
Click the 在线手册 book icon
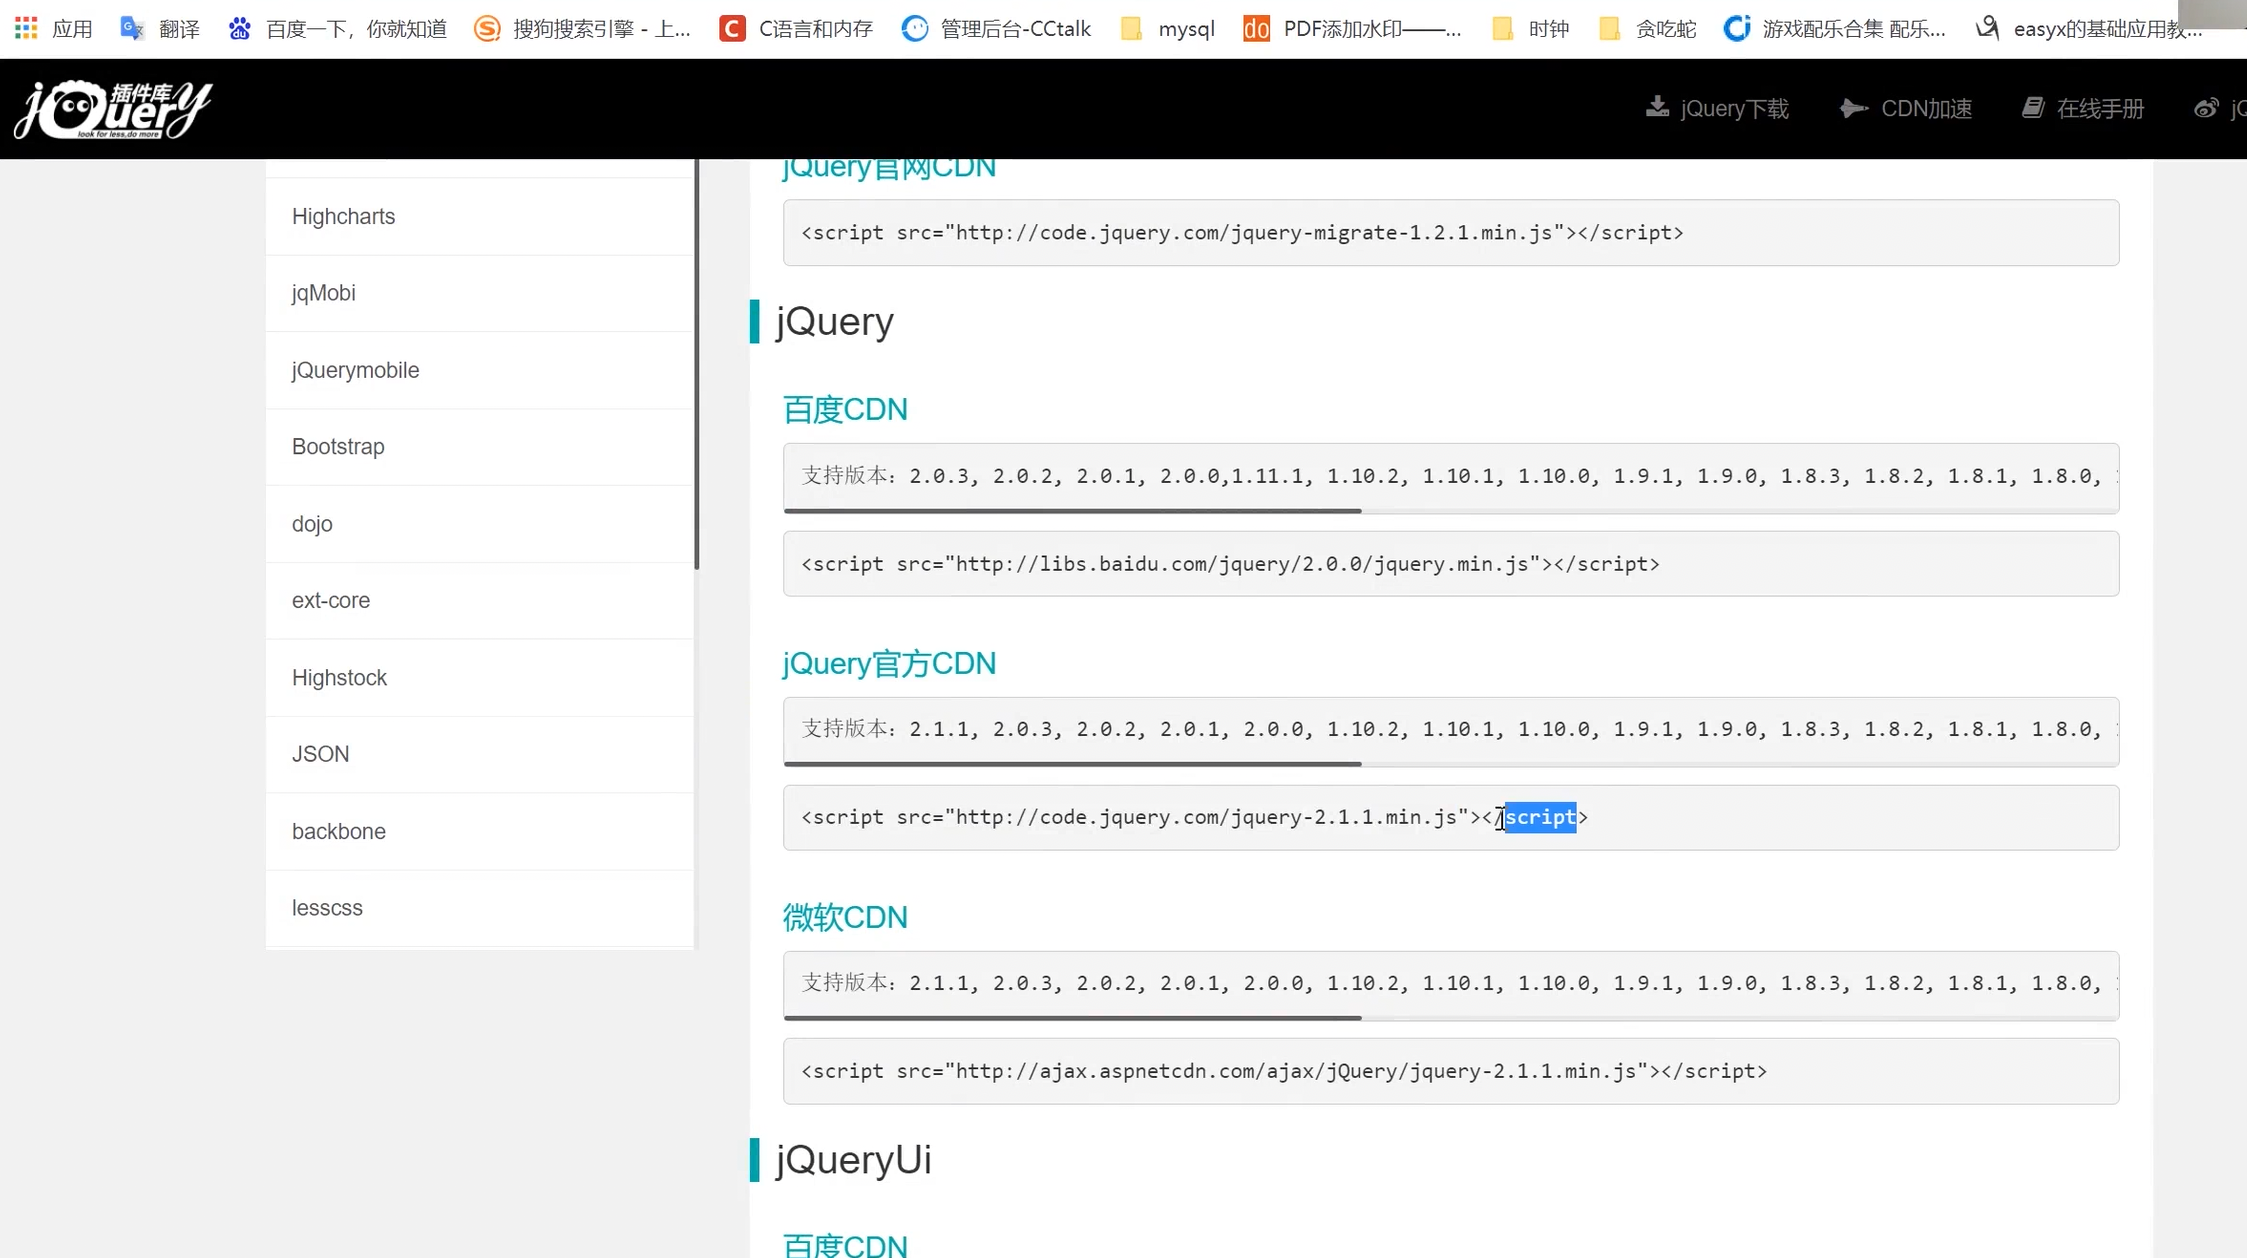(x=2033, y=107)
